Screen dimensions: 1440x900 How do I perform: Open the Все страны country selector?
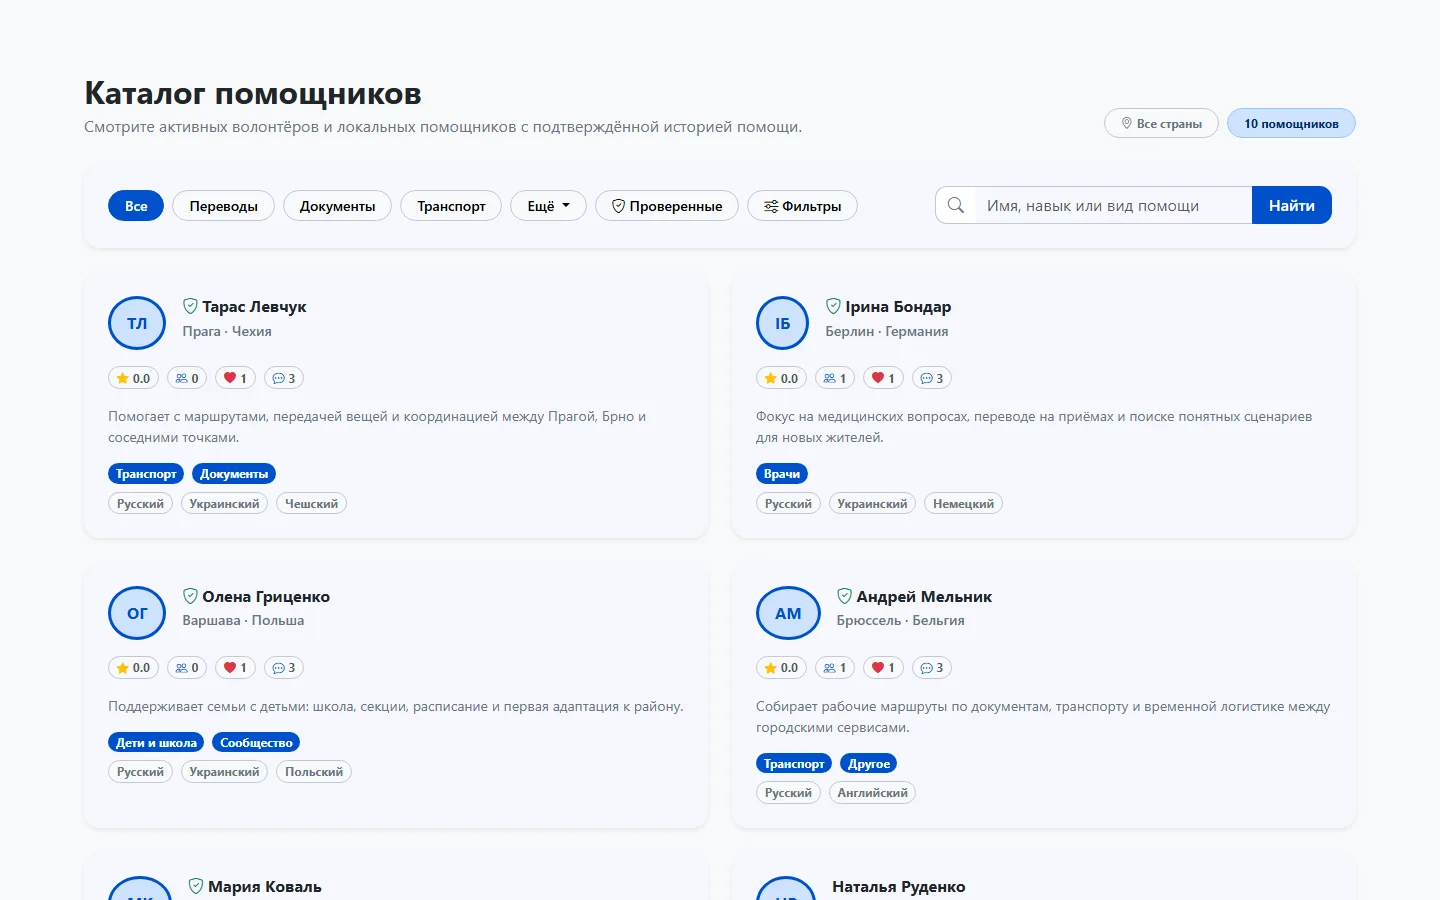click(x=1161, y=123)
